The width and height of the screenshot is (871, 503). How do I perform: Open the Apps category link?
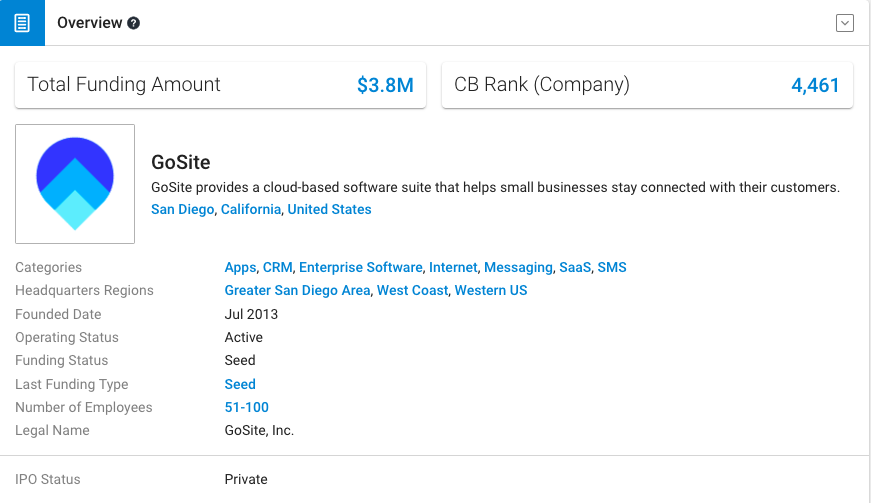coord(241,268)
